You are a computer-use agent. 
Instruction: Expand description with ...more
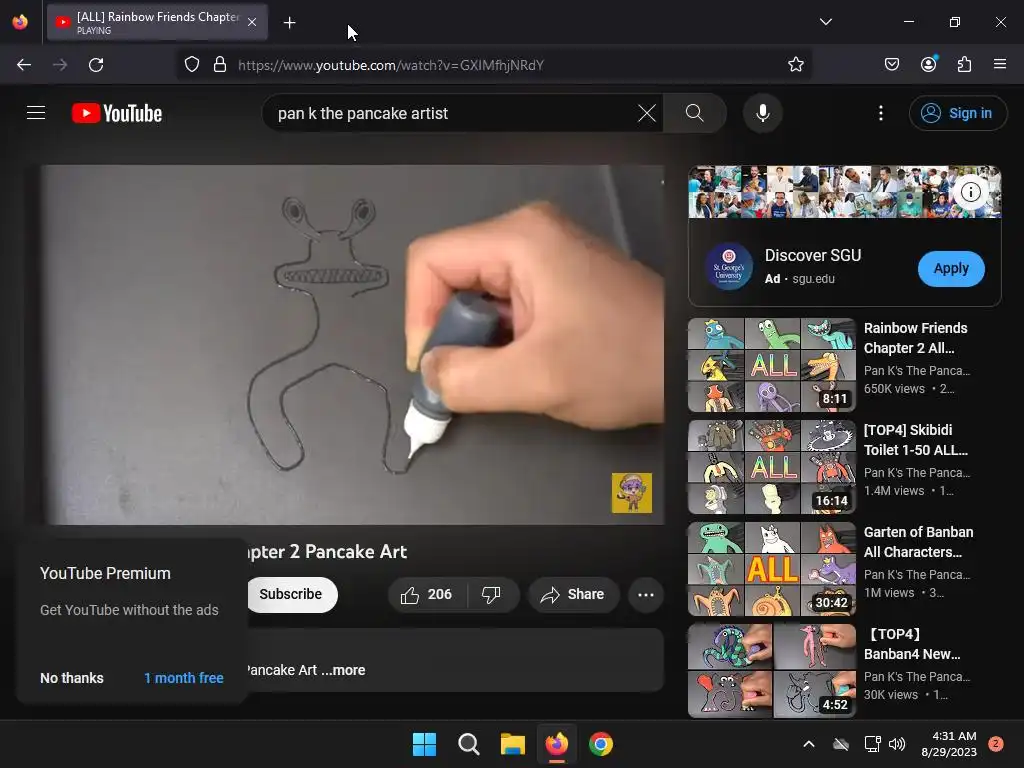pos(344,670)
